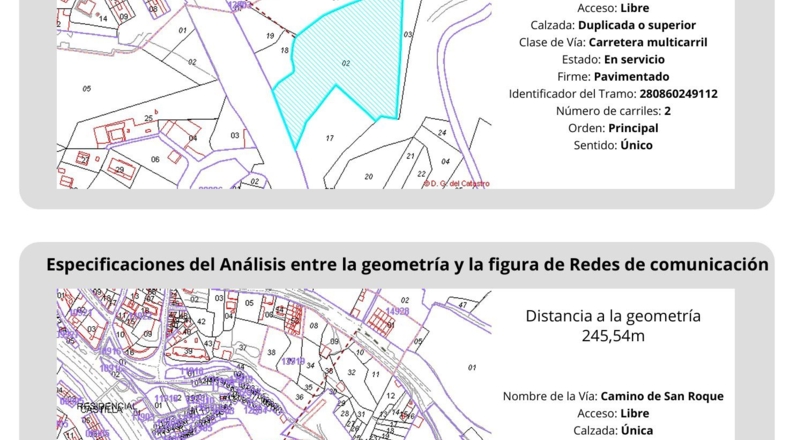
Task: Click parcel 32 on the lower map
Action: click(351, 372)
